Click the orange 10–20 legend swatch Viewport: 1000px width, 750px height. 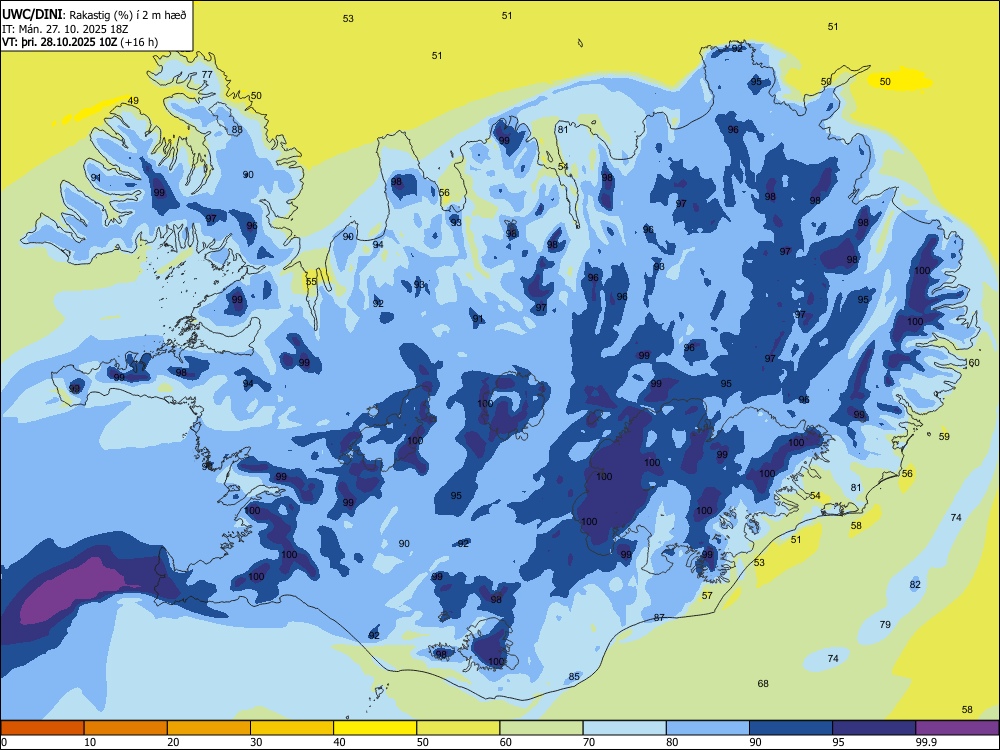click(x=126, y=728)
